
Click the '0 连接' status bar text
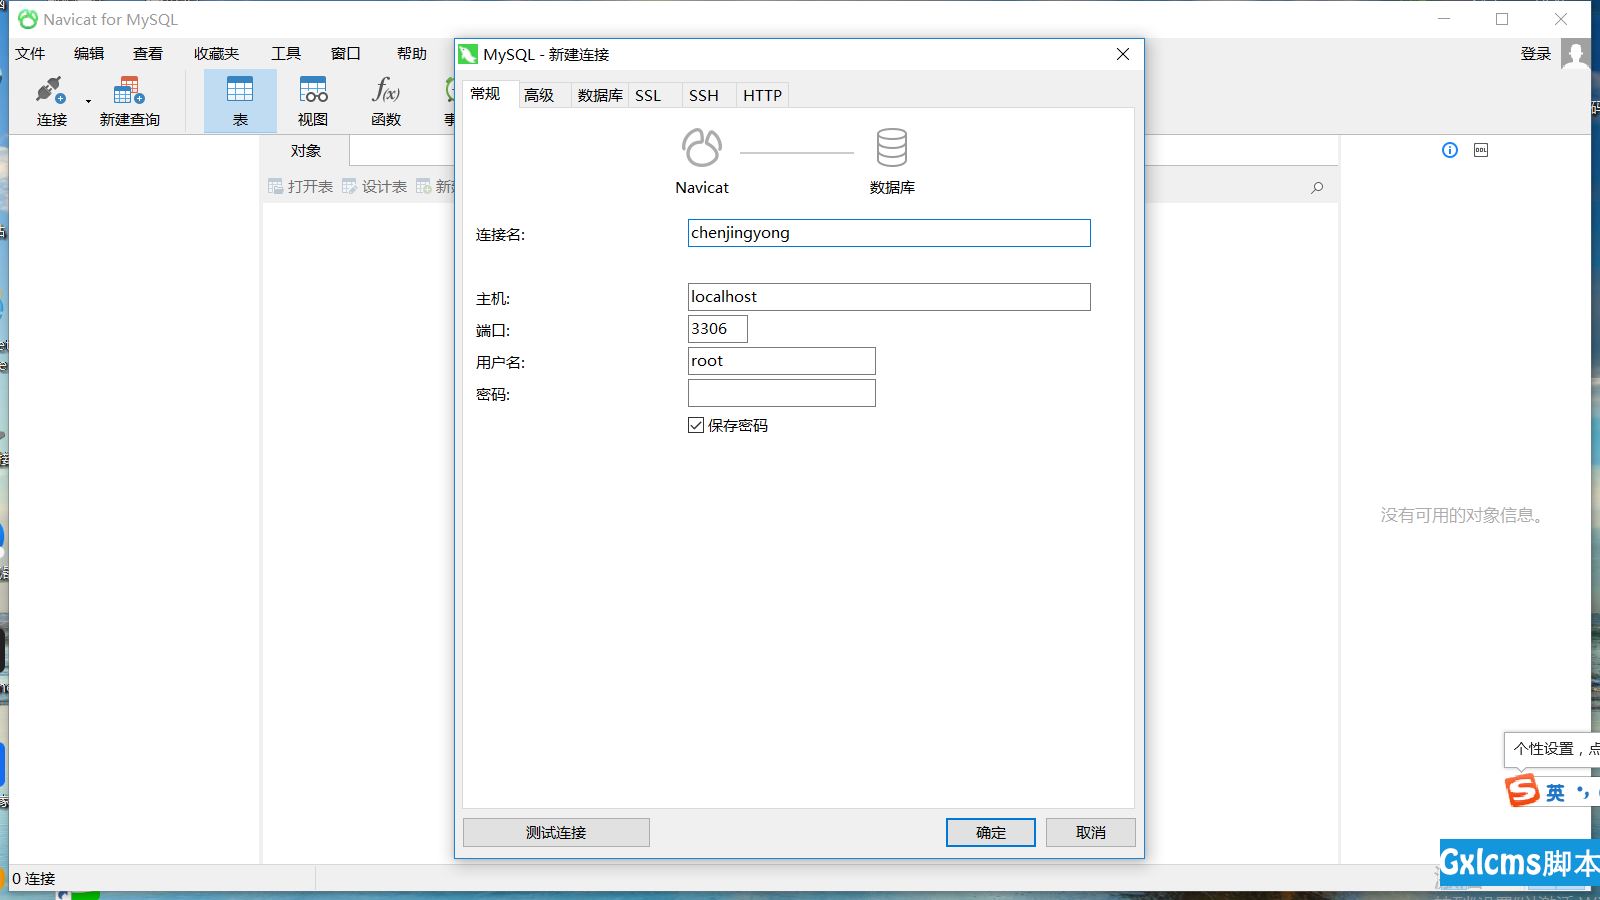[34, 879]
